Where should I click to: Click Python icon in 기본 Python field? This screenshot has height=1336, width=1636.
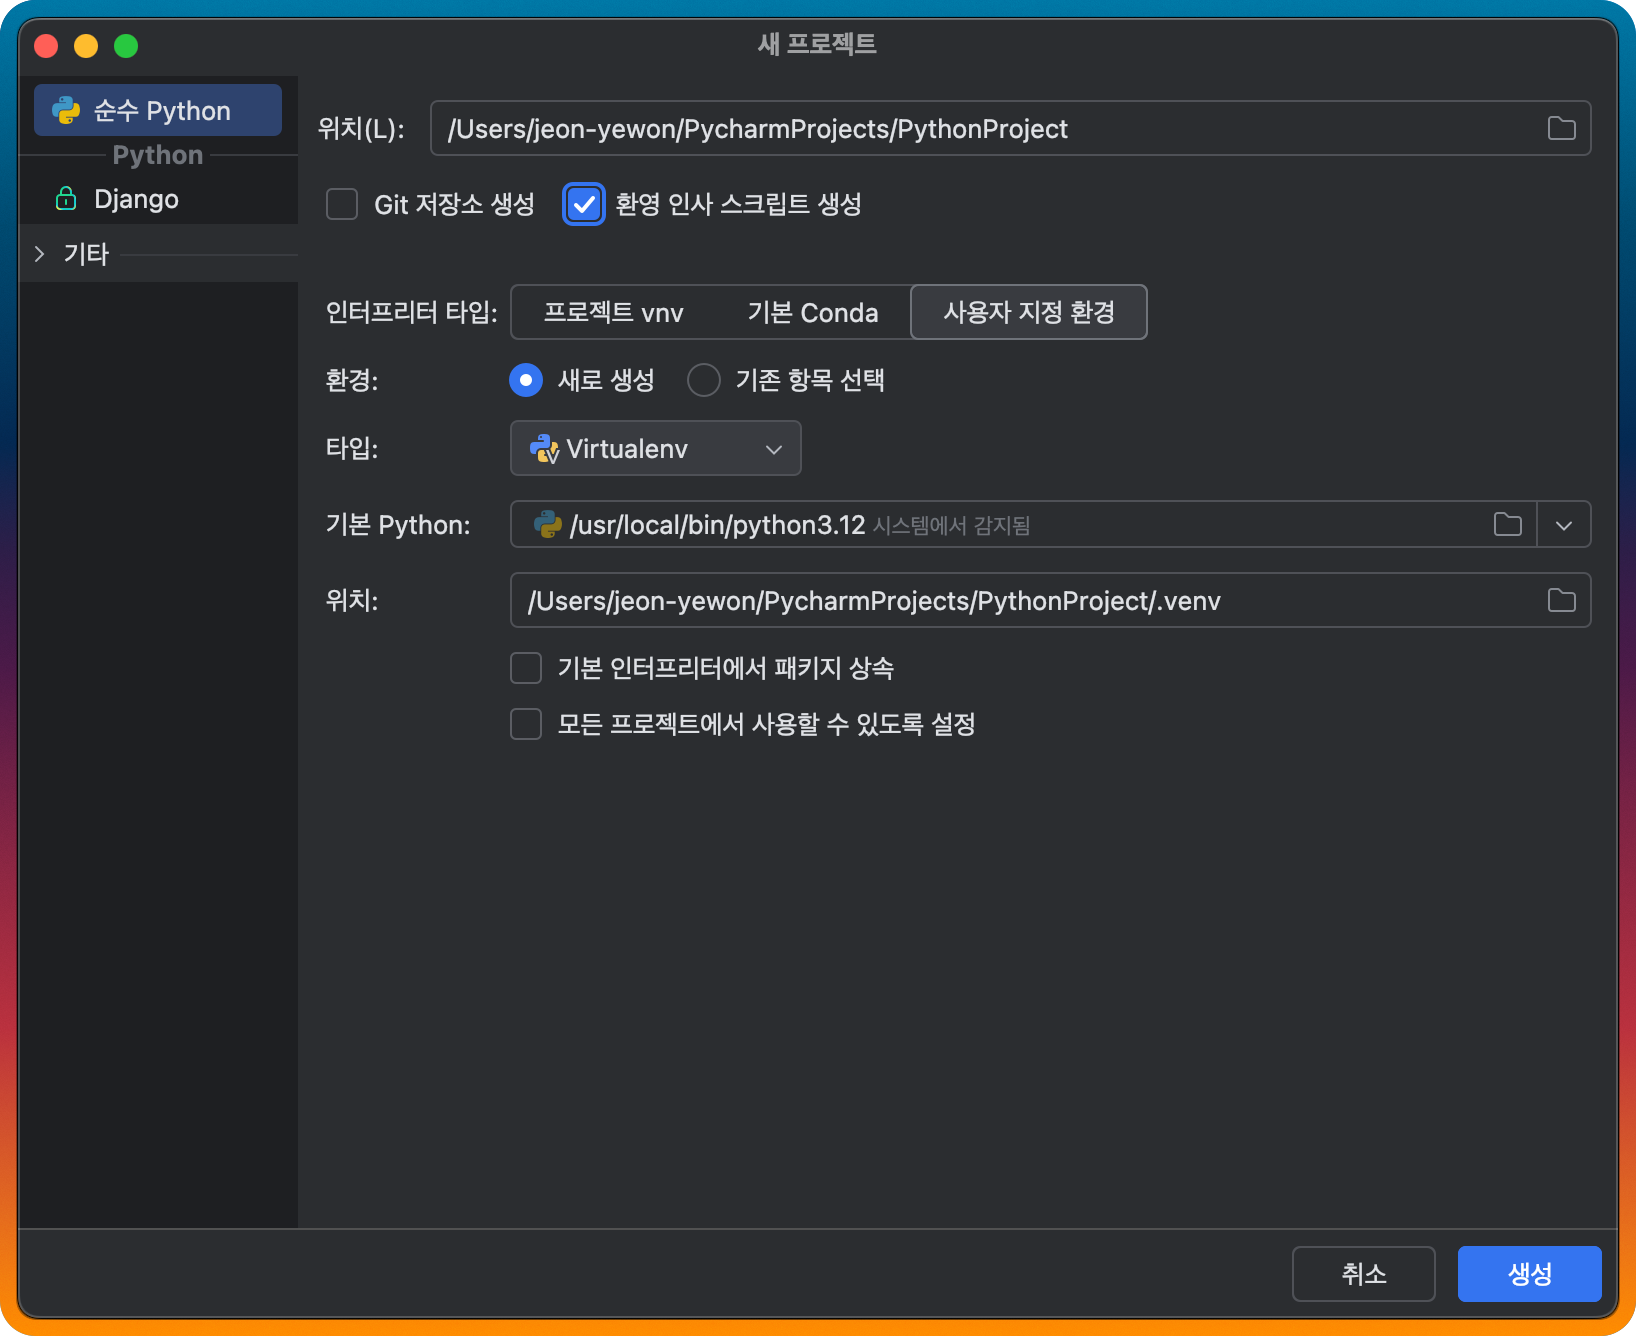point(547,524)
